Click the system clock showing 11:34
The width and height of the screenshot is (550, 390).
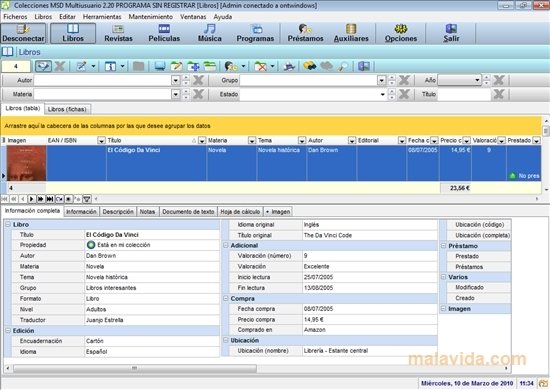[526, 383]
